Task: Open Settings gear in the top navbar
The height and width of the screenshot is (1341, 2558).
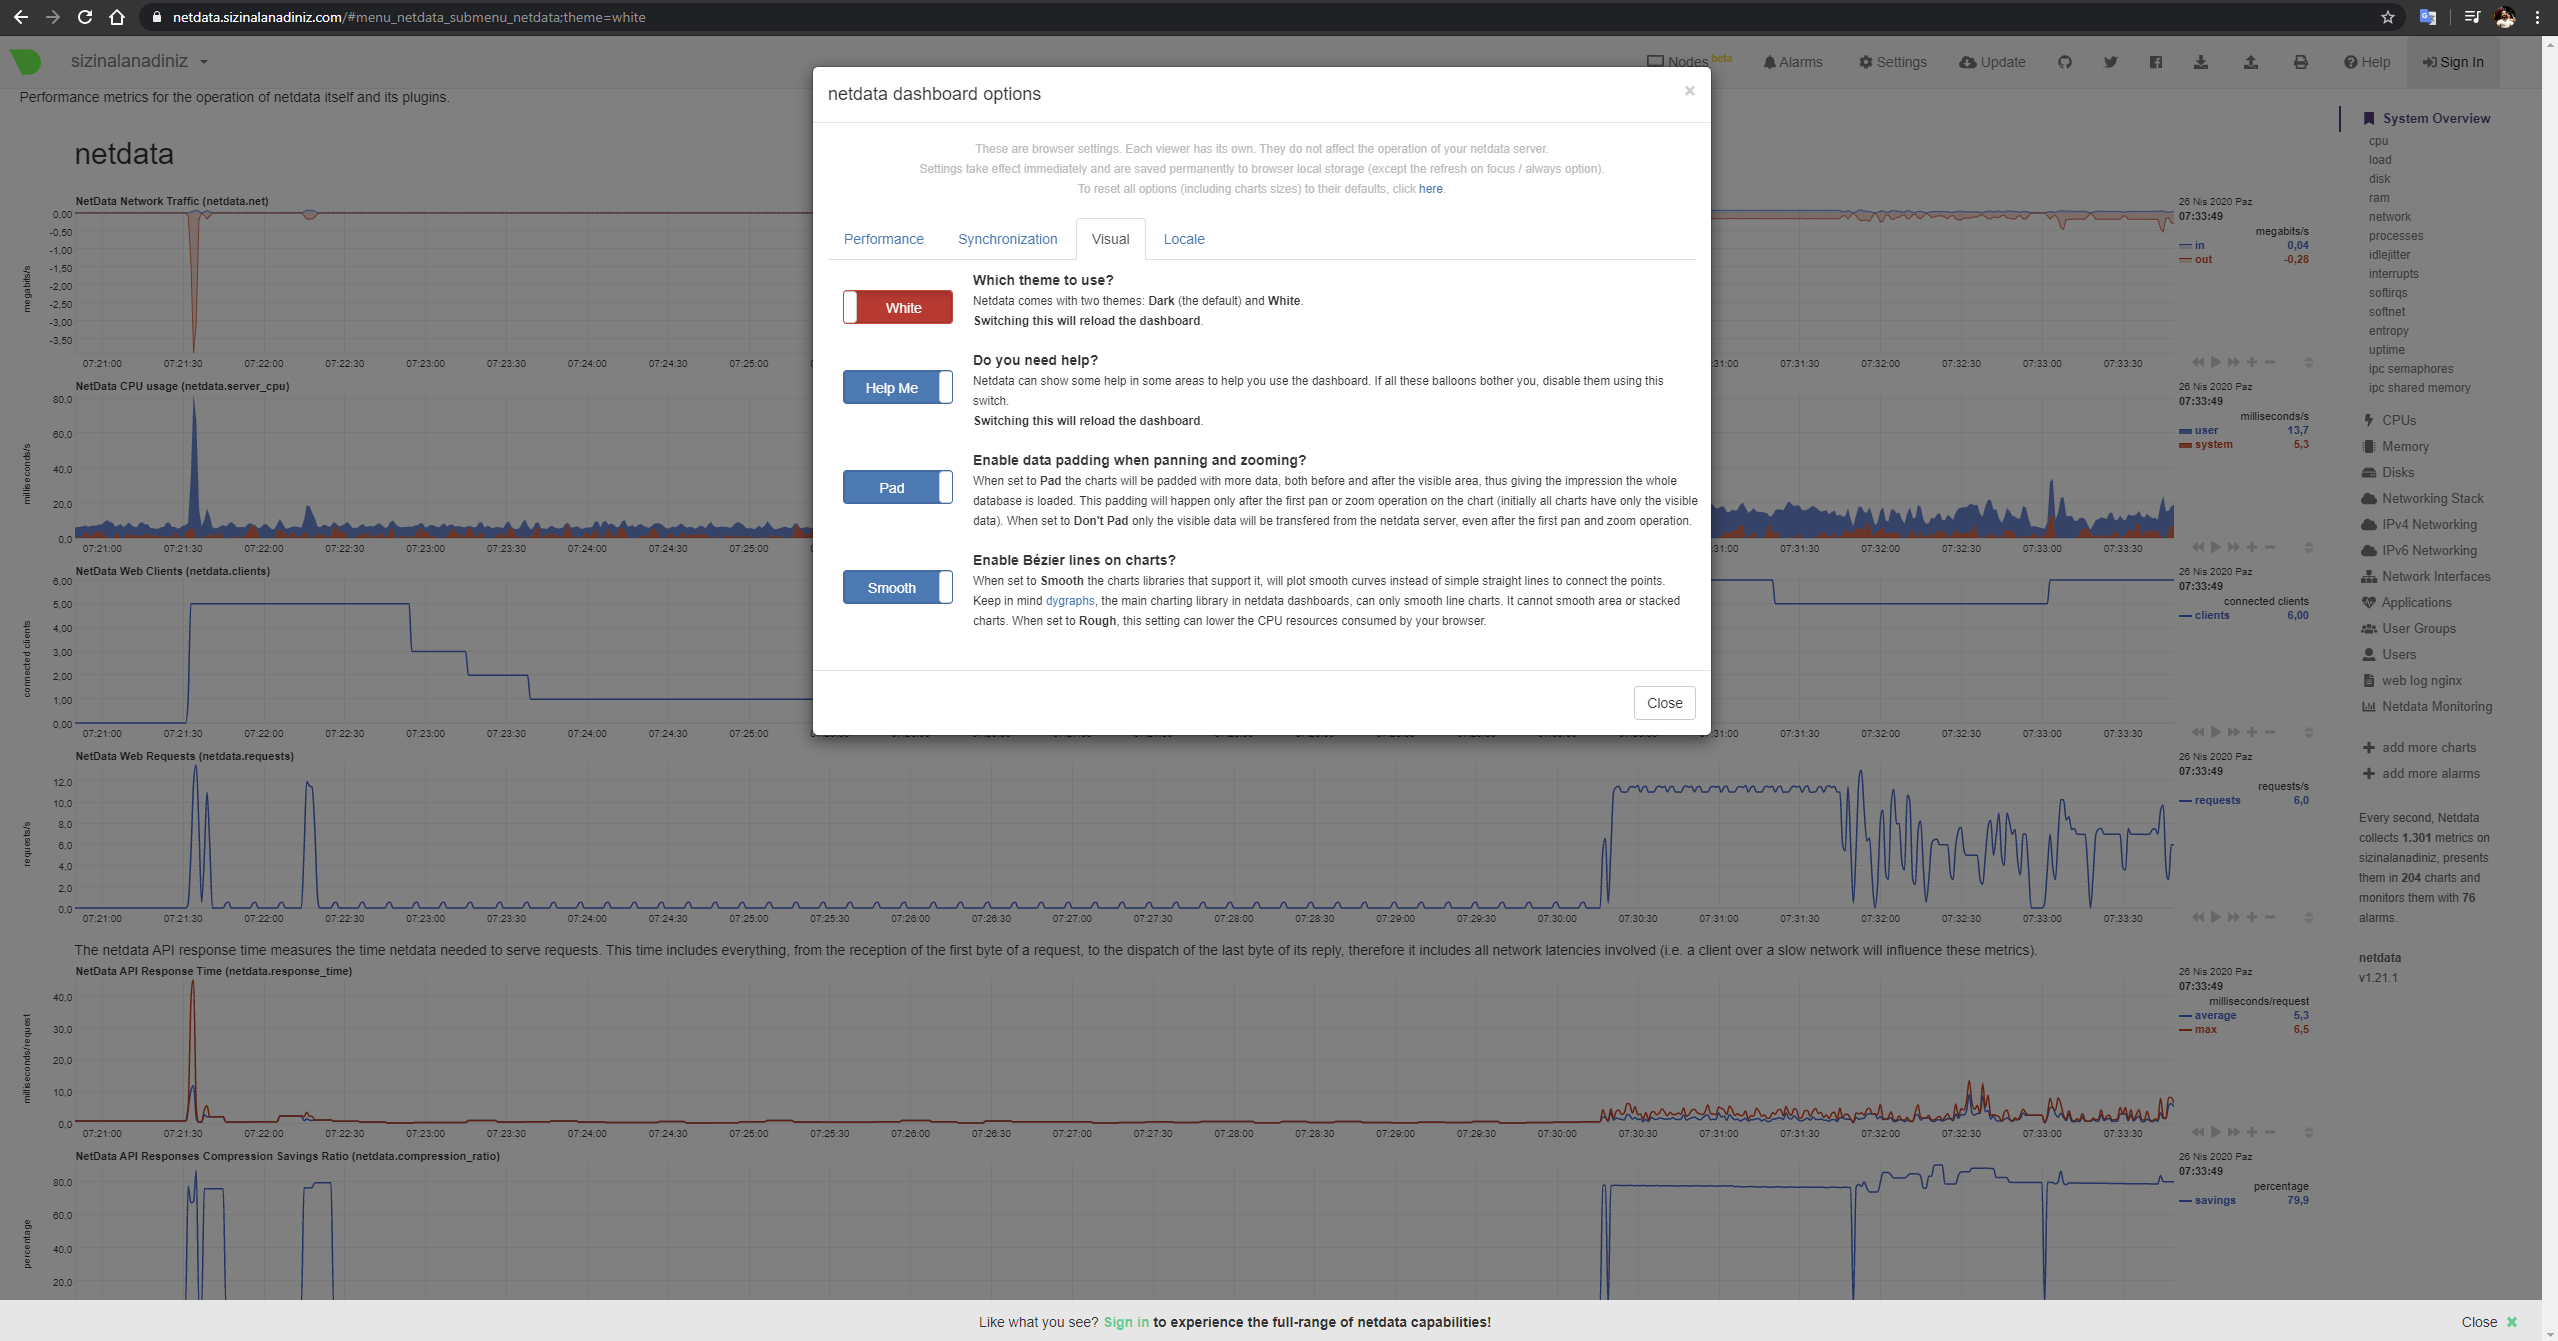Action: click(x=1892, y=62)
